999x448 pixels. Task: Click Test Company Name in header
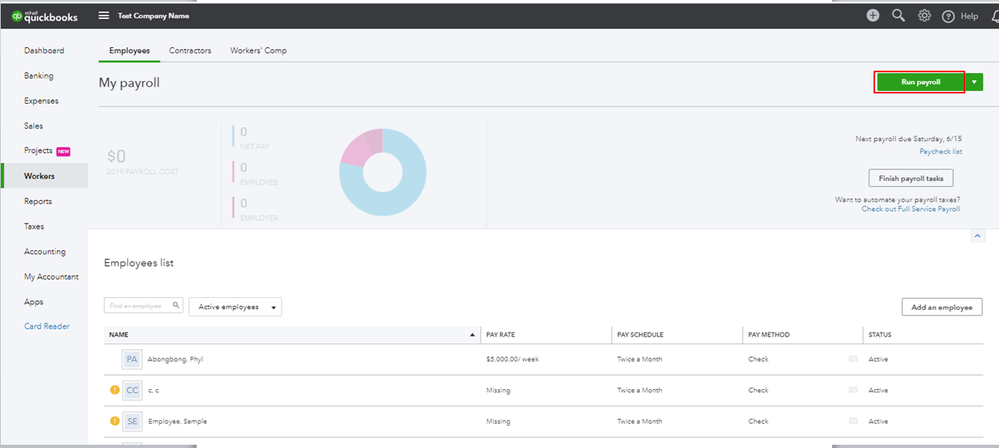tap(153, 16)
